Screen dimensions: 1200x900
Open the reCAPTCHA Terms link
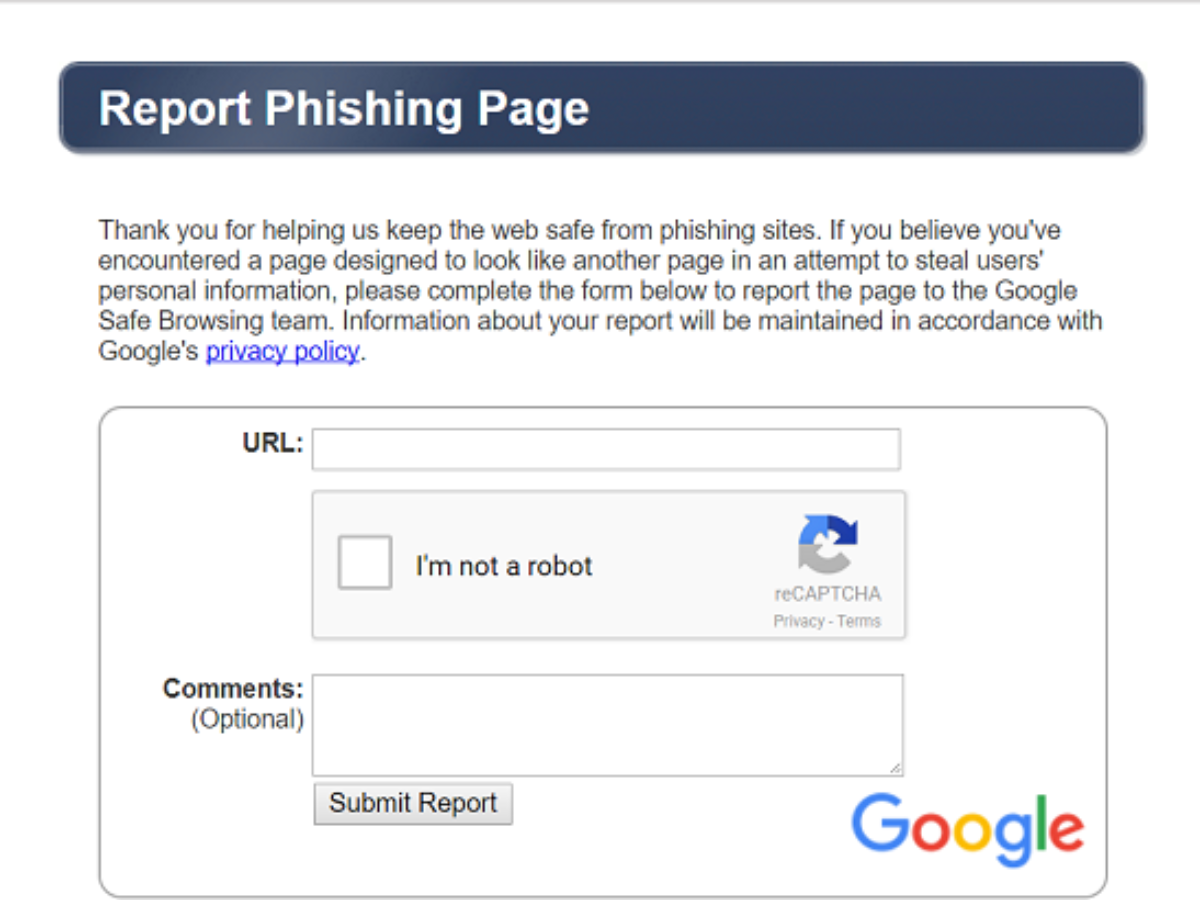[x=859, y=621]
